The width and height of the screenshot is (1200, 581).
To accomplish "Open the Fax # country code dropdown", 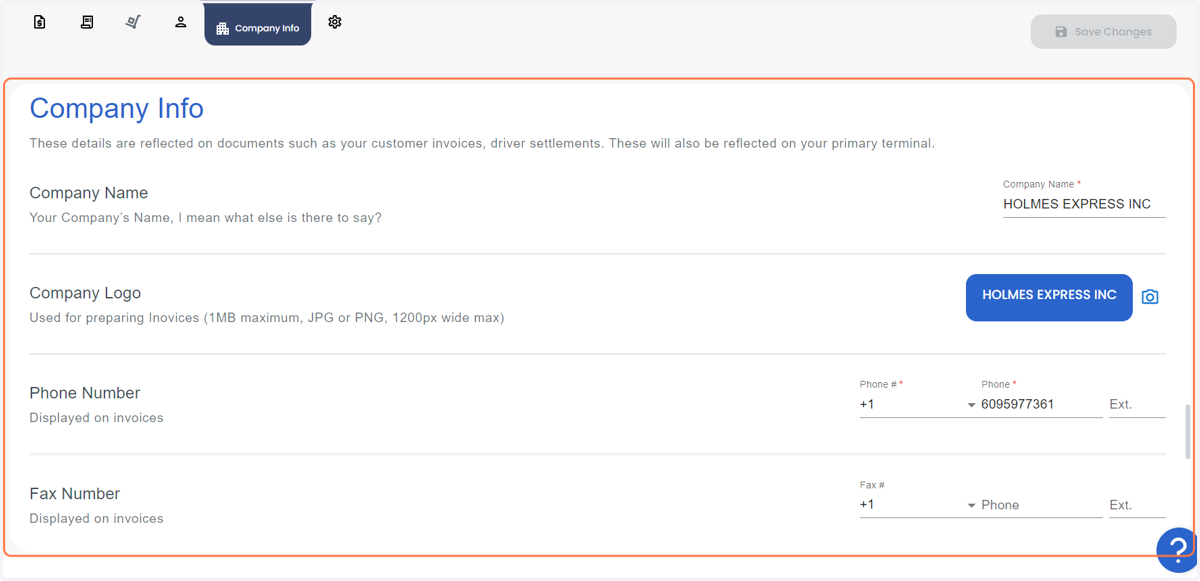I will coord(918,505).
